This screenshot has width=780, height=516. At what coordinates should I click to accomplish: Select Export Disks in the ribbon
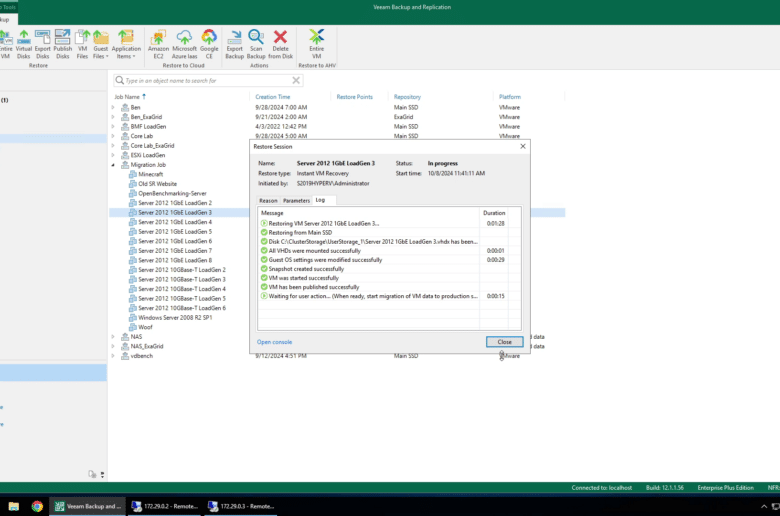pyautogui.click(x=42, y=44)
